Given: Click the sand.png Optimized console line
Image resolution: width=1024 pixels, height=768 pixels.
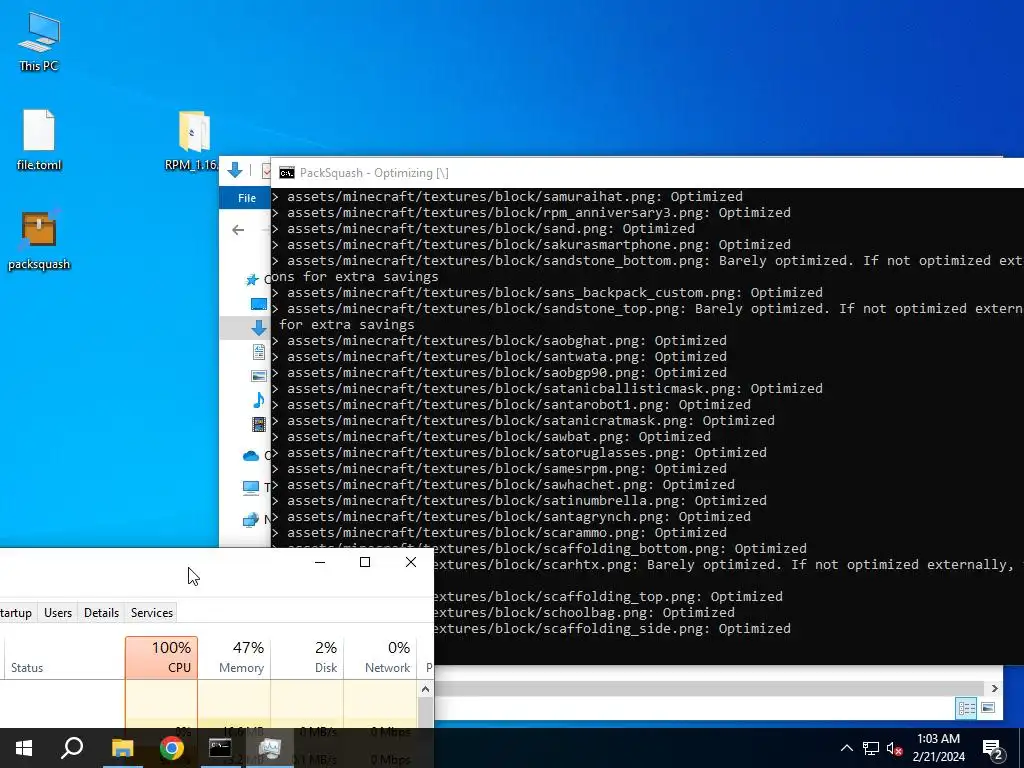Looking at the screenshot, I should [483, 229].
